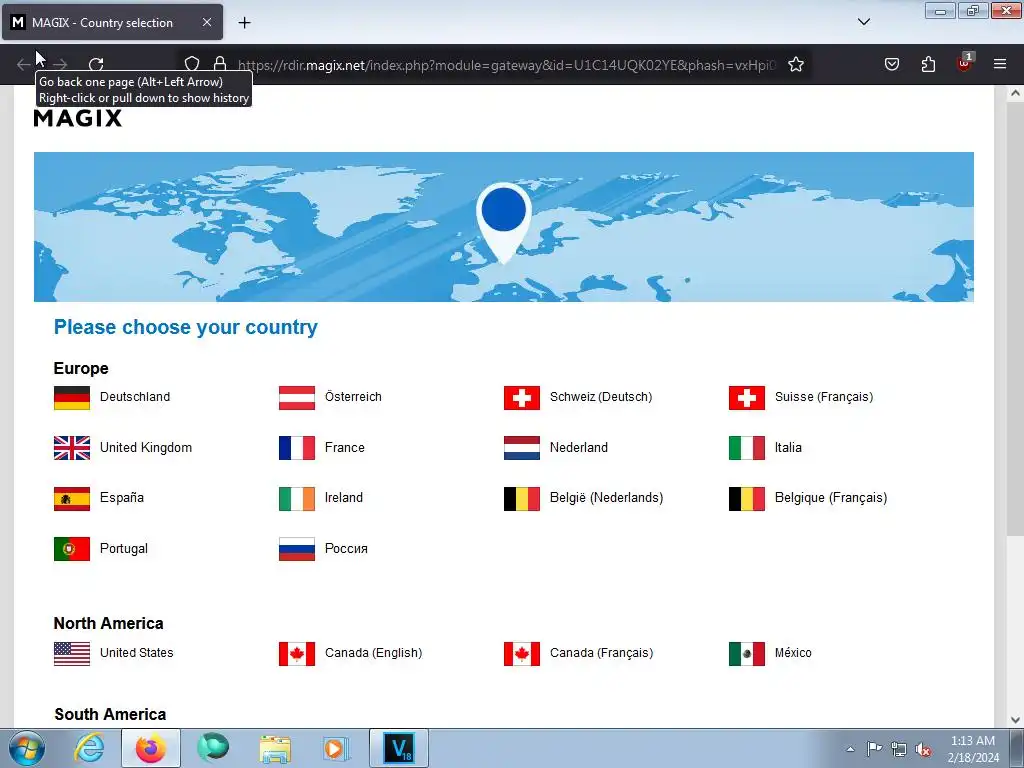Click the page scrollbar up arrow

(x=1015, y=93)
